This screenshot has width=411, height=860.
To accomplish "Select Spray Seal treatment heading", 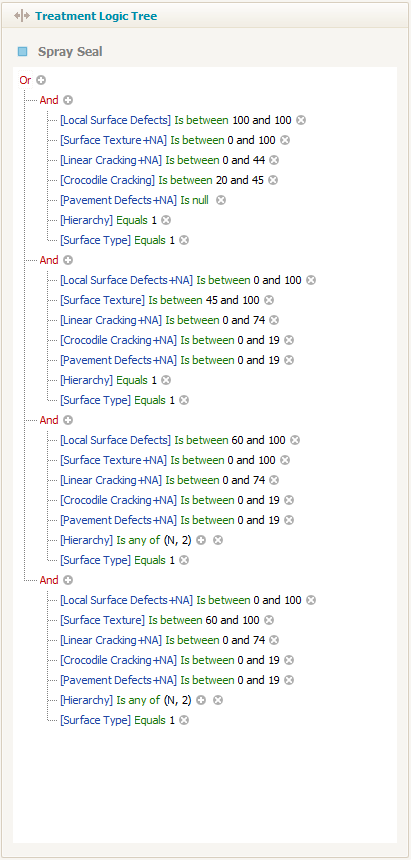I will pos(70,52).
